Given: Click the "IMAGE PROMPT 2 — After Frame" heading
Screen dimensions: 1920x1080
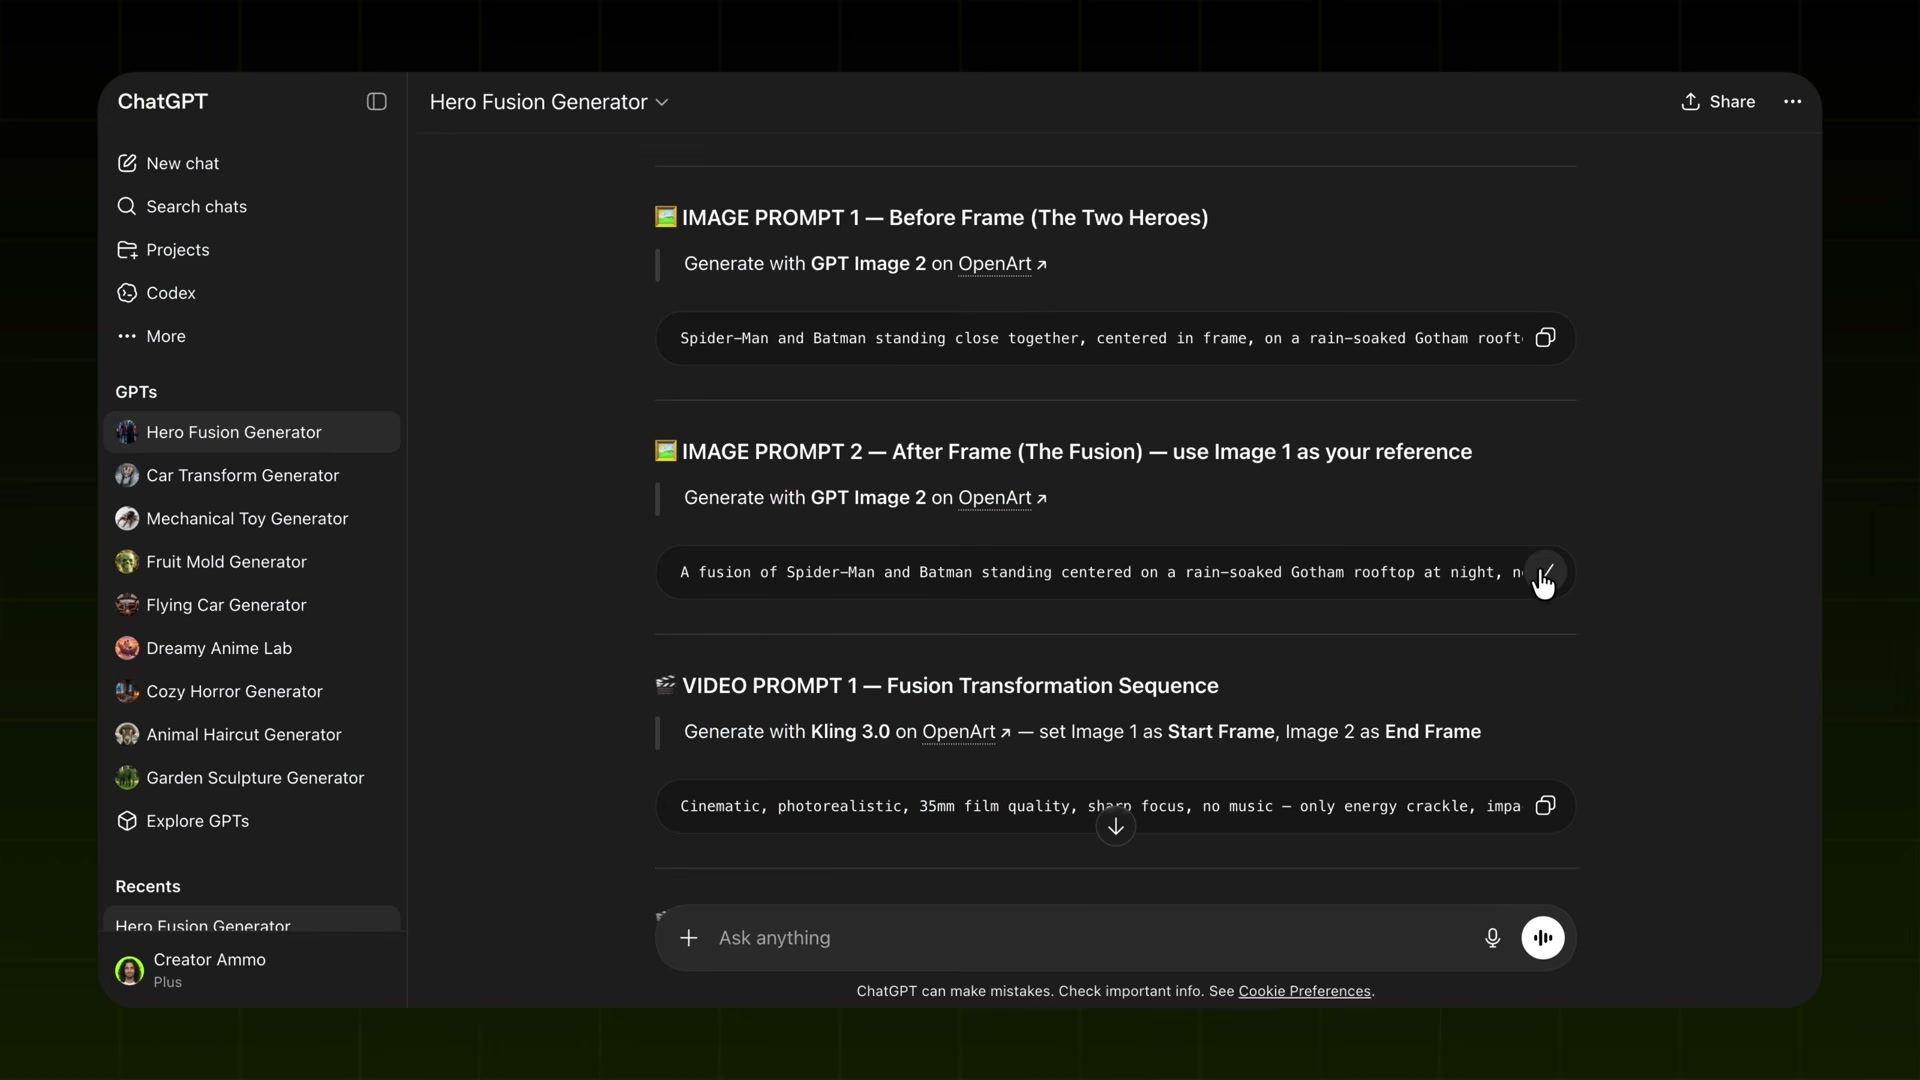Looking at the screenshot, I should pos(1077,452).
